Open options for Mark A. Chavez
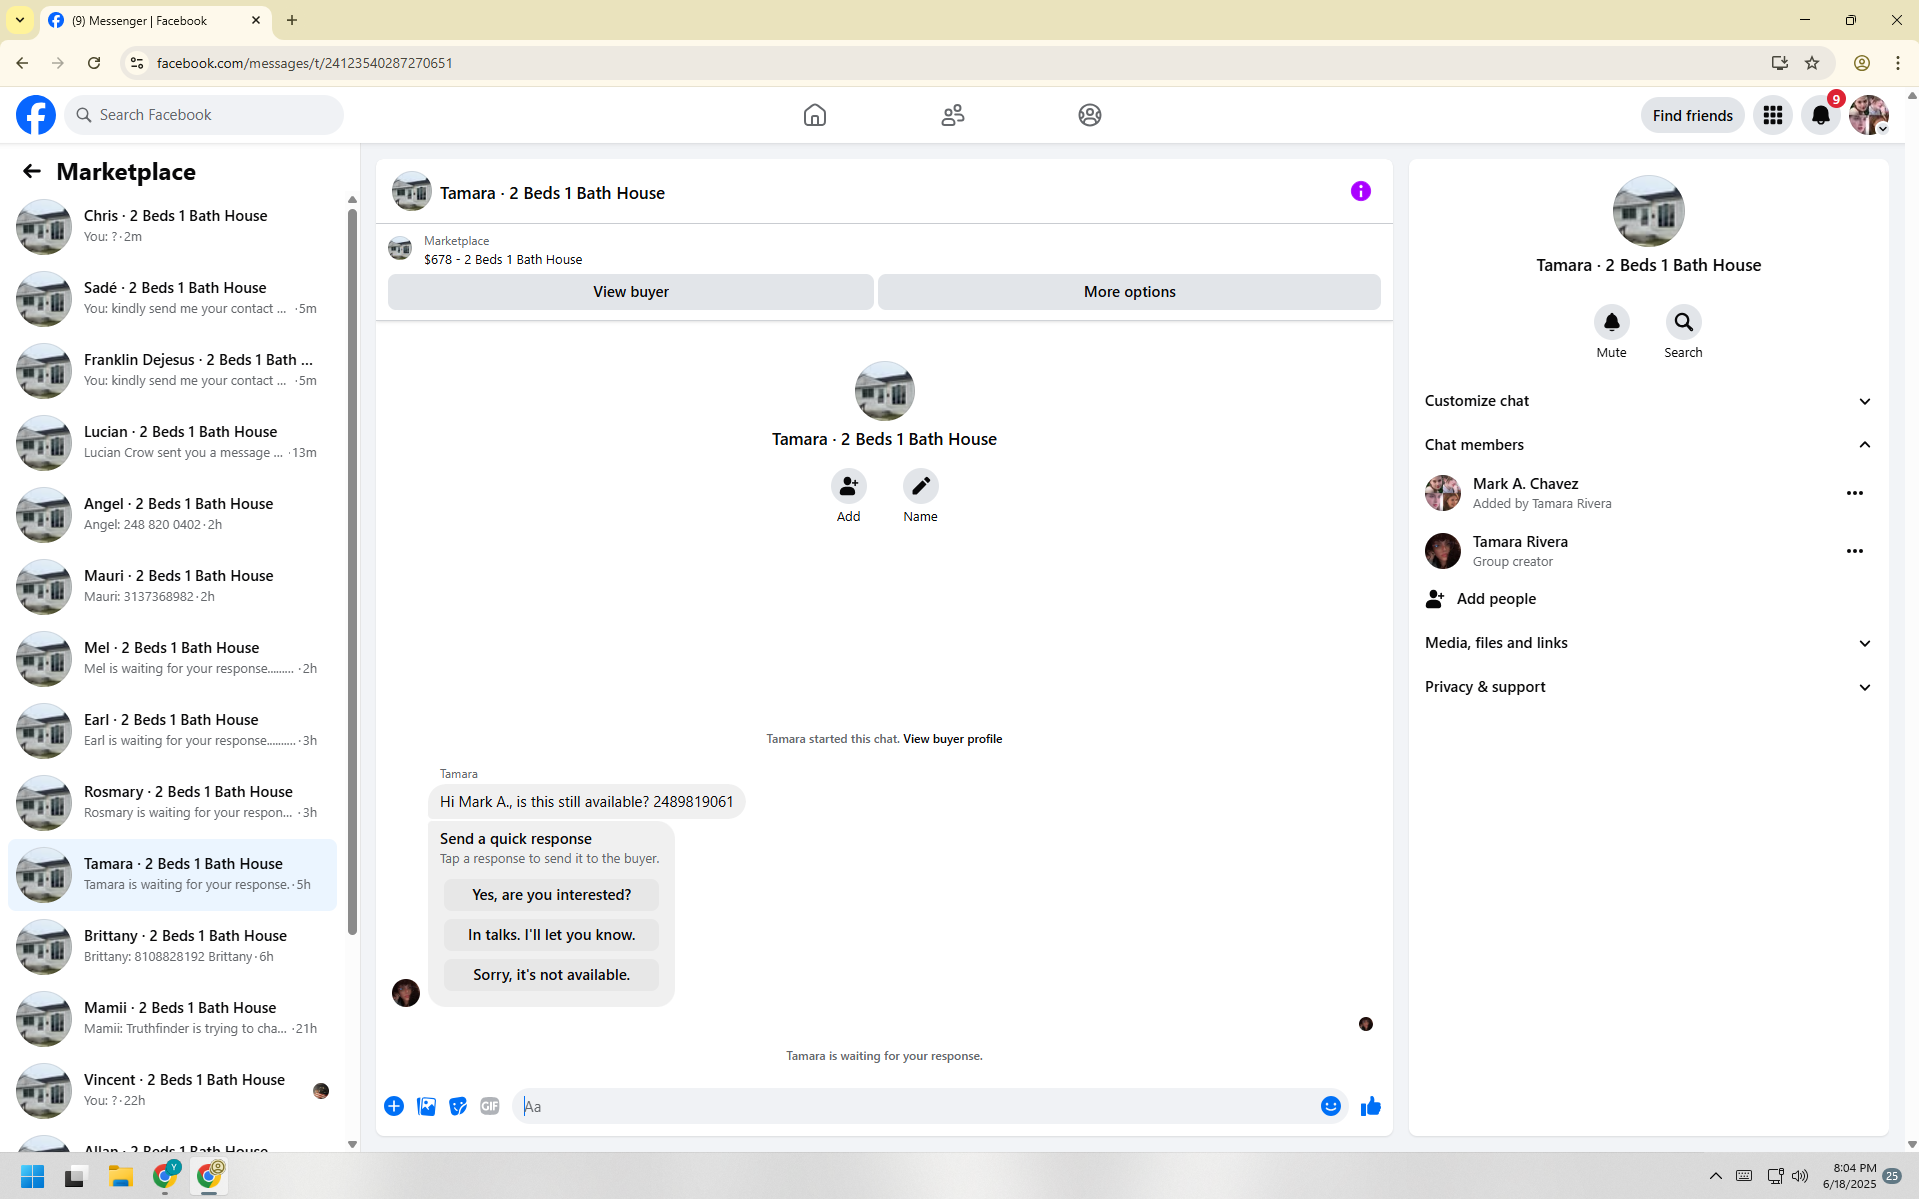The width and height of the screenshot is (1919, 1199). pyautogui.click(x=1854, y=493)
